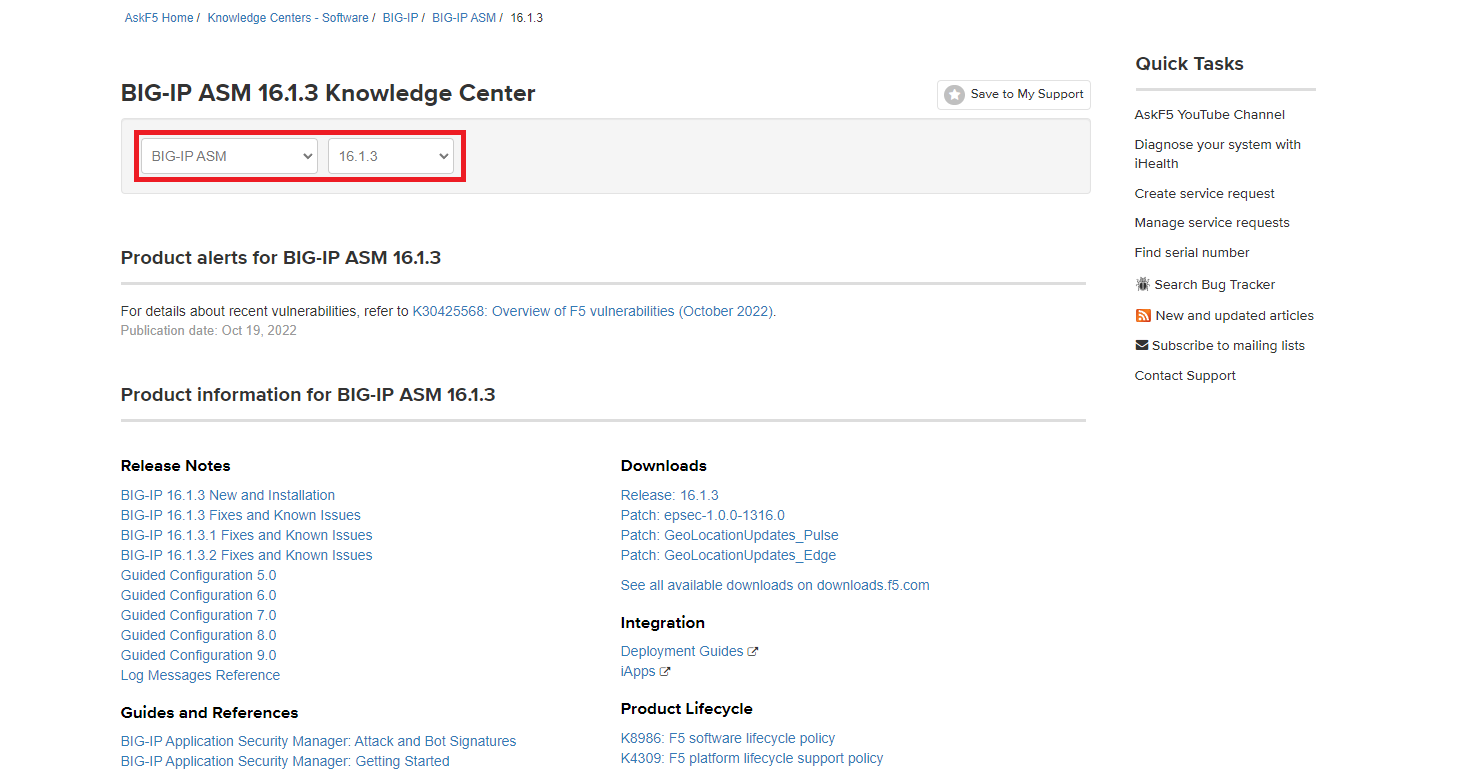Open Patch GeoLocationUpdates_Pulse download

click(x=729, y=535)
